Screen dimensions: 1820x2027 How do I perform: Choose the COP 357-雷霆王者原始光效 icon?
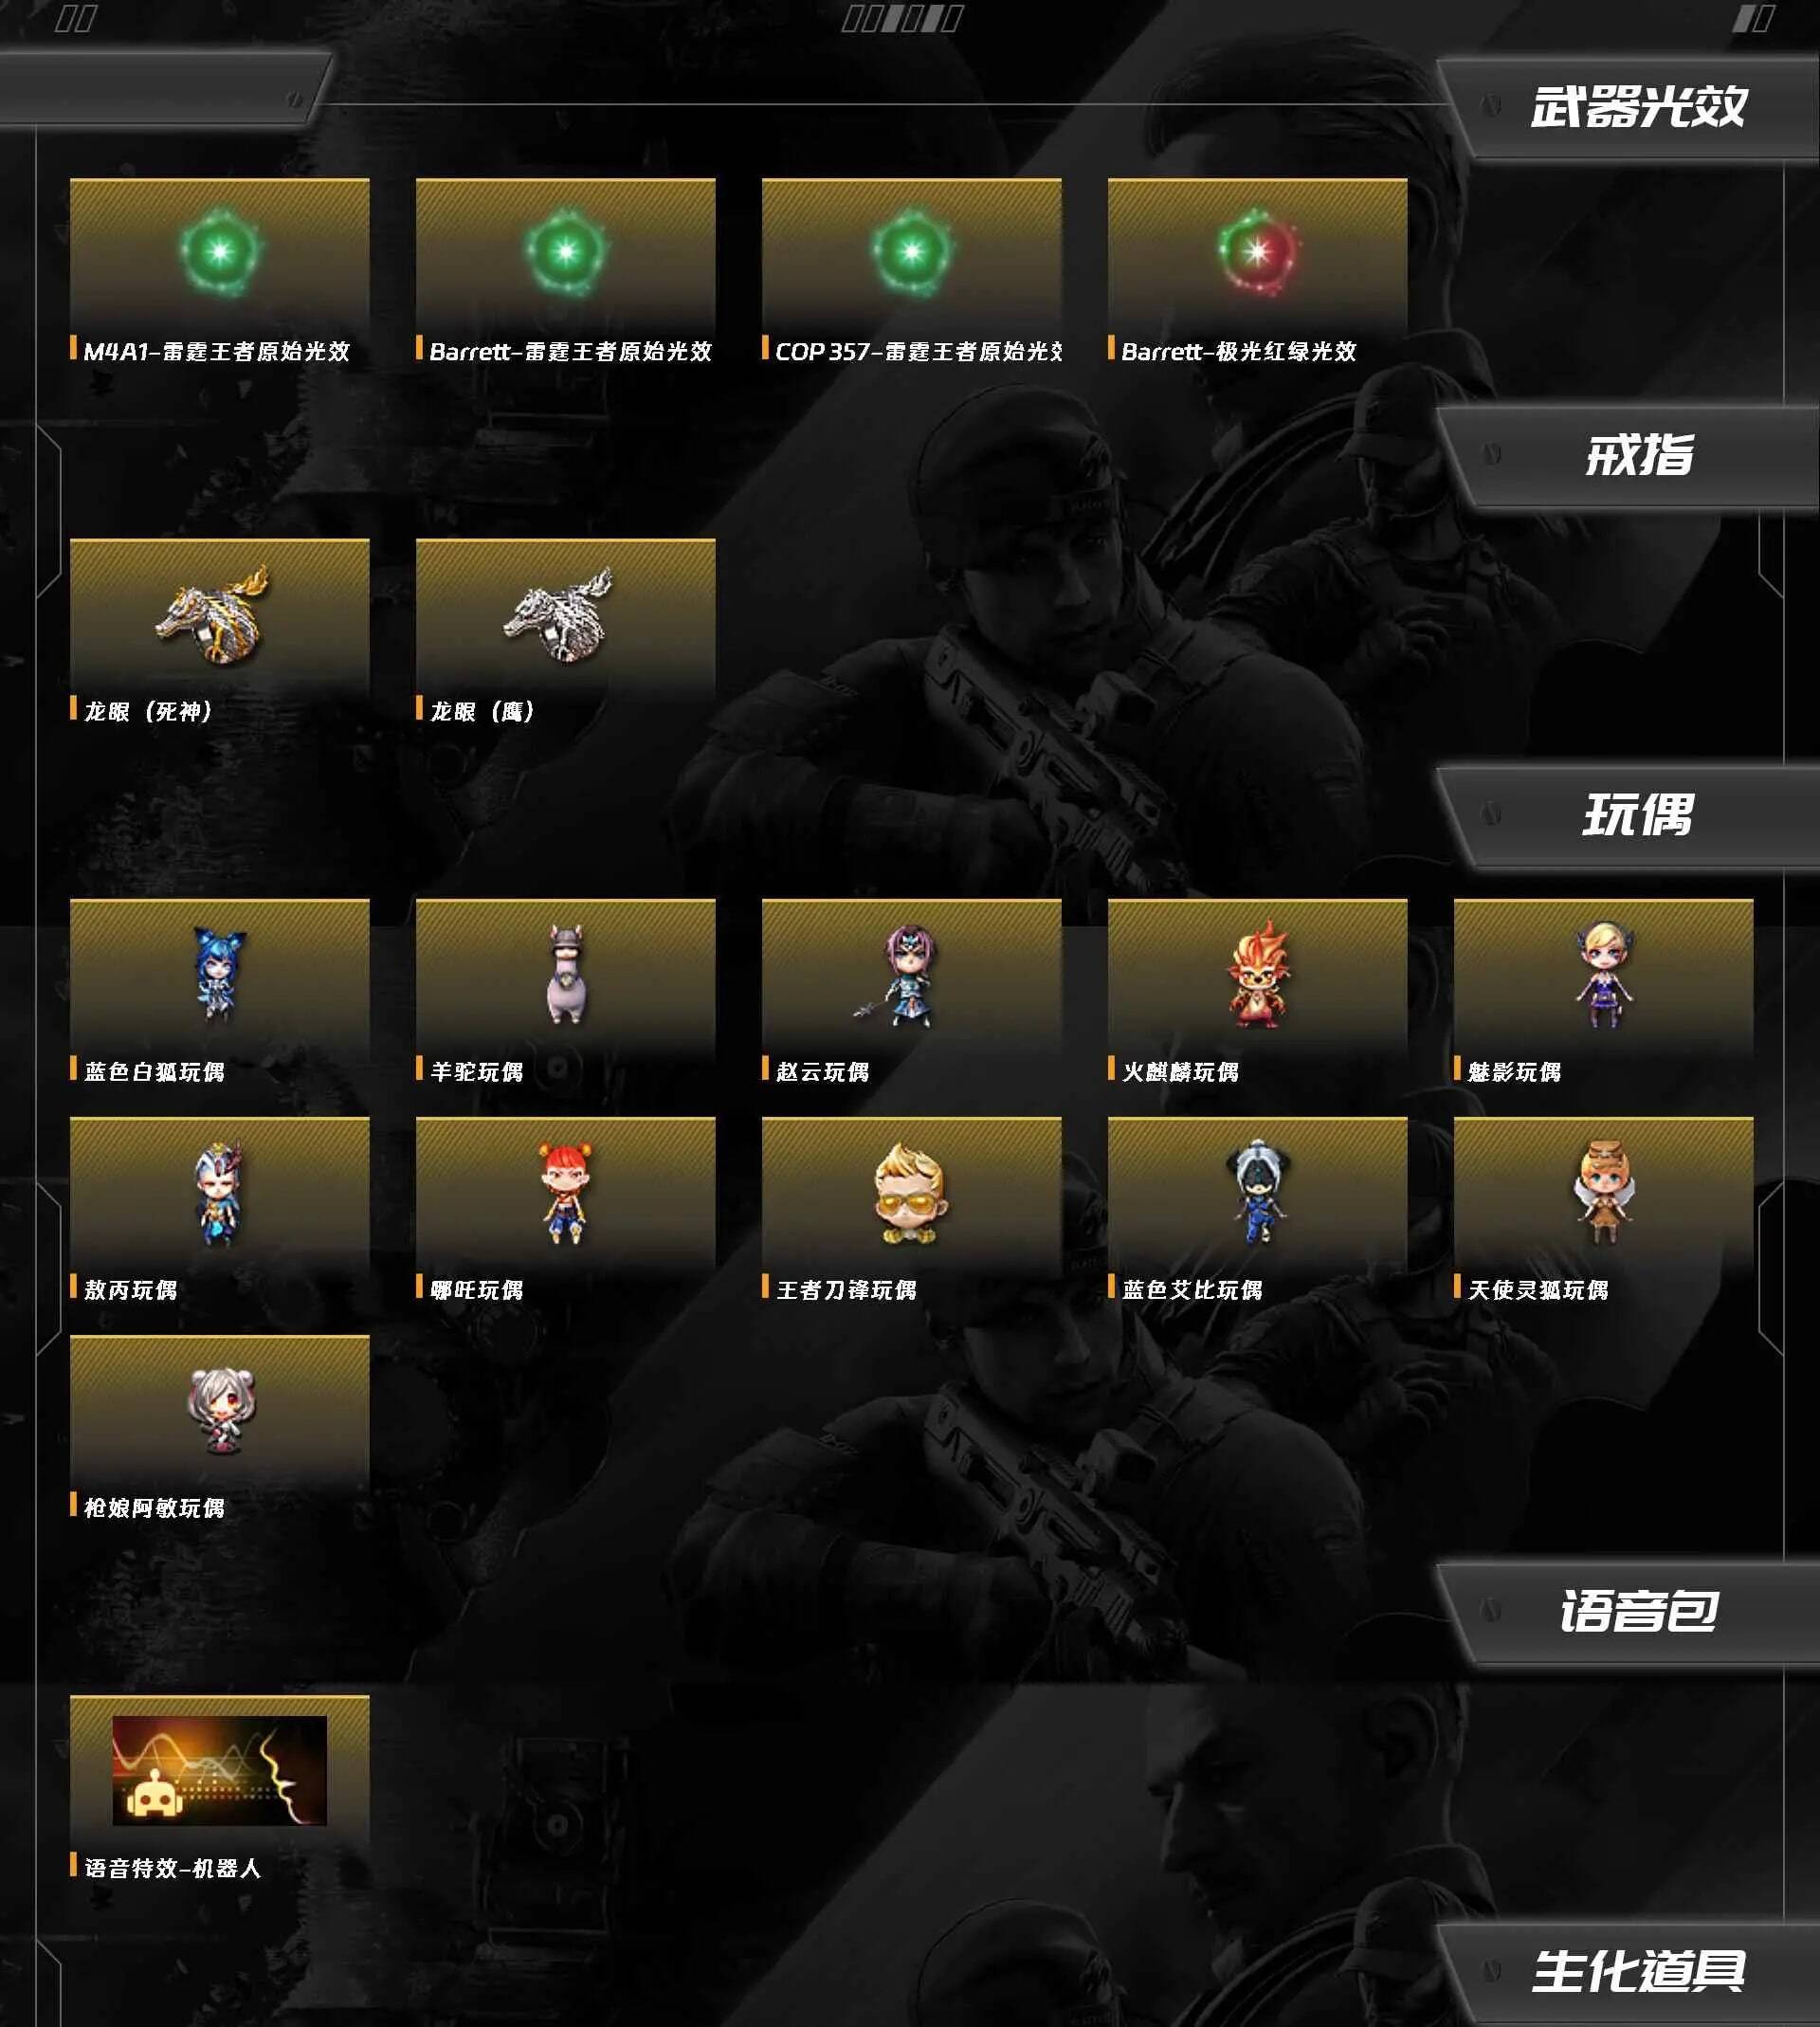click(911, 252)
